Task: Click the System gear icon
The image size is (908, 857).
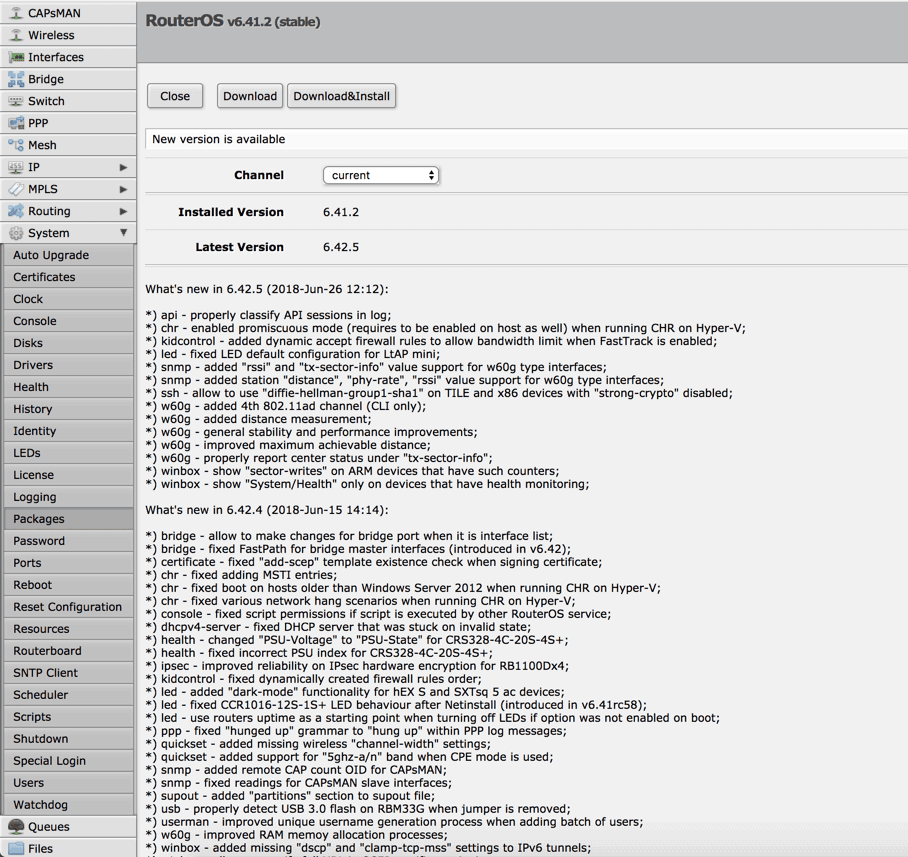Action: tap(16, 233)
